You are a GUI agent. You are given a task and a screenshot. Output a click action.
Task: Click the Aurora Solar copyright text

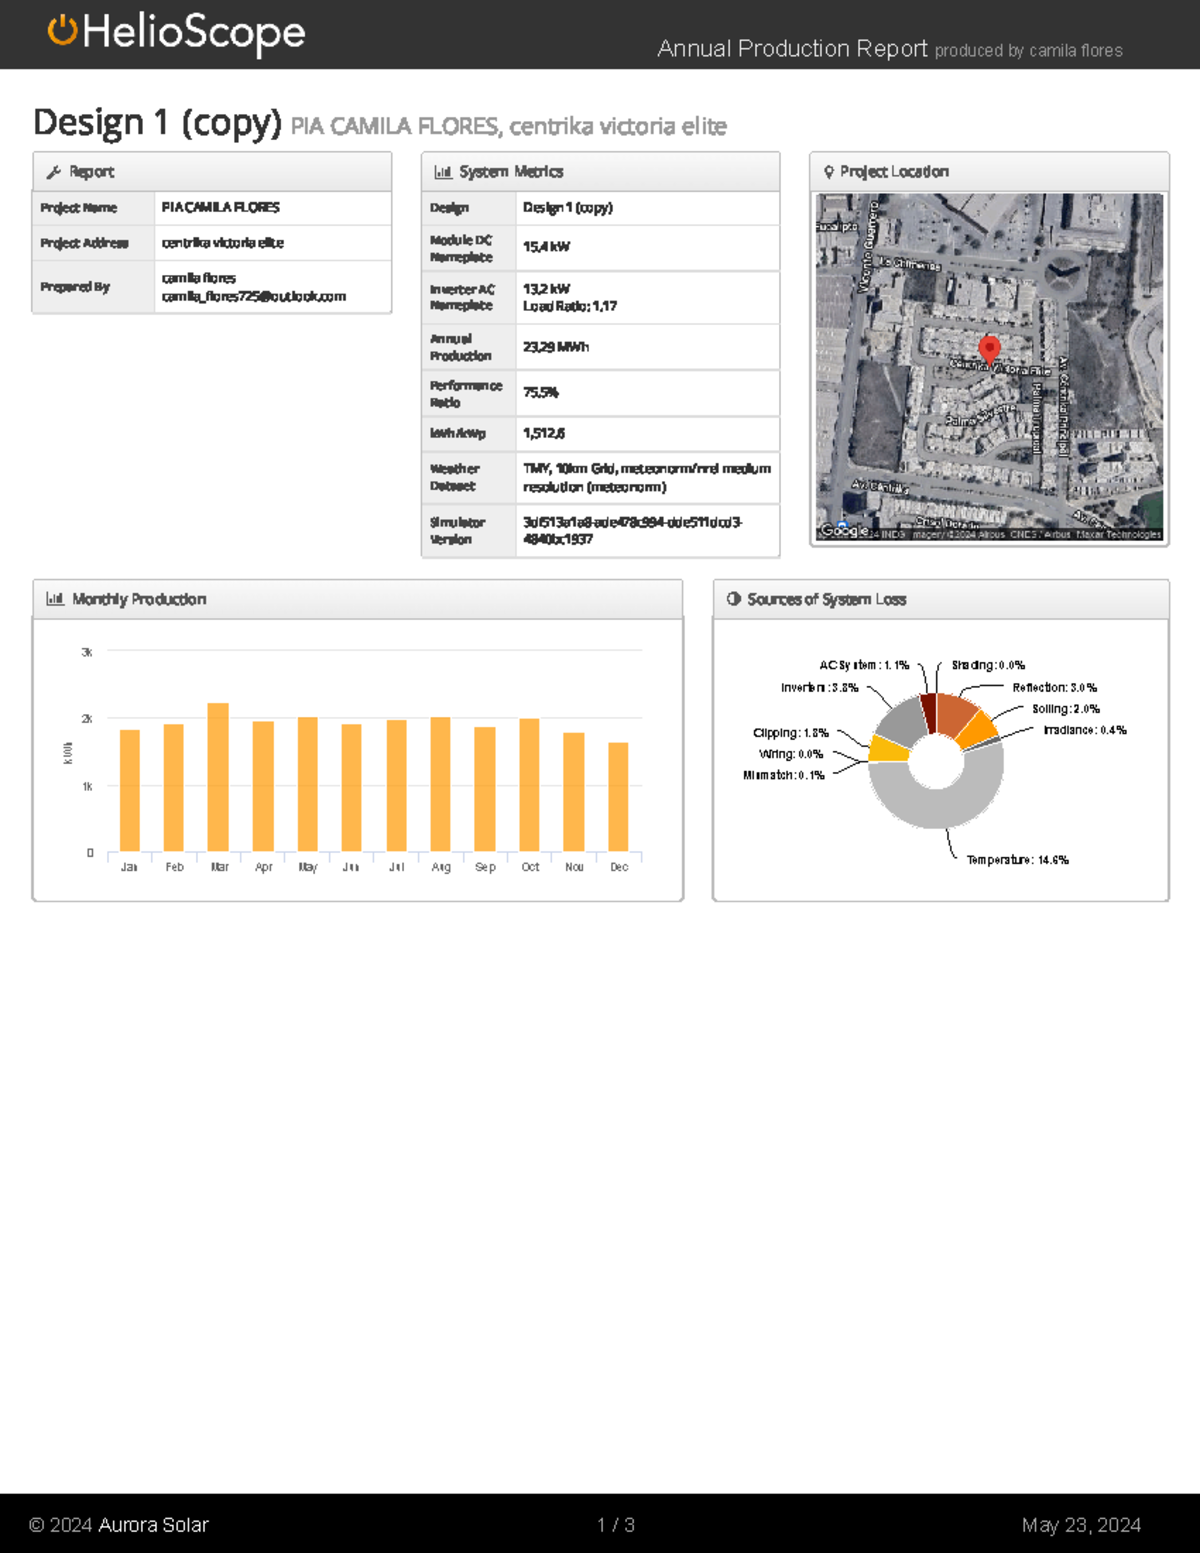click(x=120, y=1525)
